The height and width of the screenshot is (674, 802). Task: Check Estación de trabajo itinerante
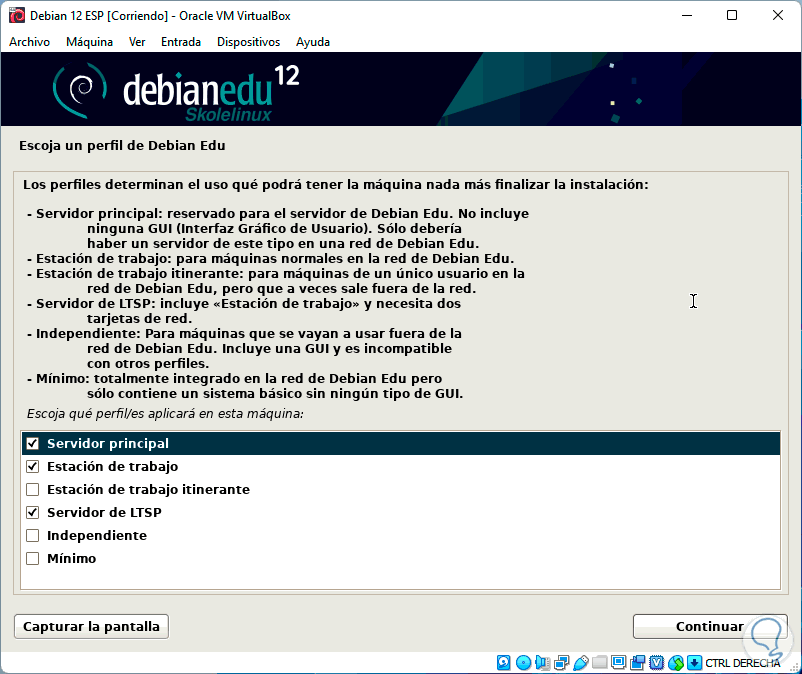click(x=33, y=489)
